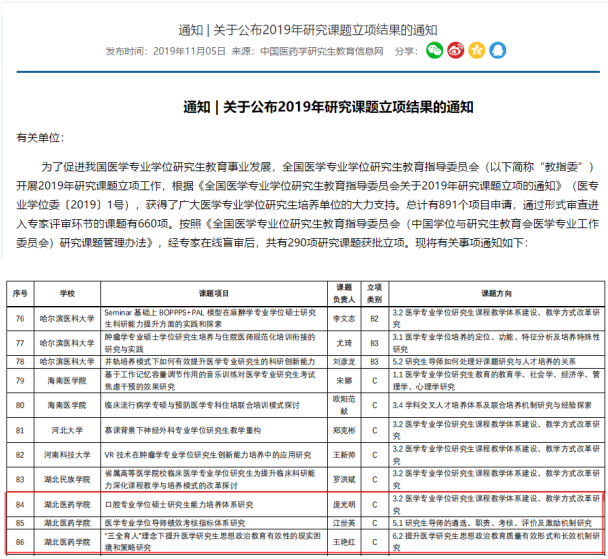The width and height of the screenshot is (608, 559).
Task: Click project leader 尤琦 cell
Action: (x=344, y=343)
